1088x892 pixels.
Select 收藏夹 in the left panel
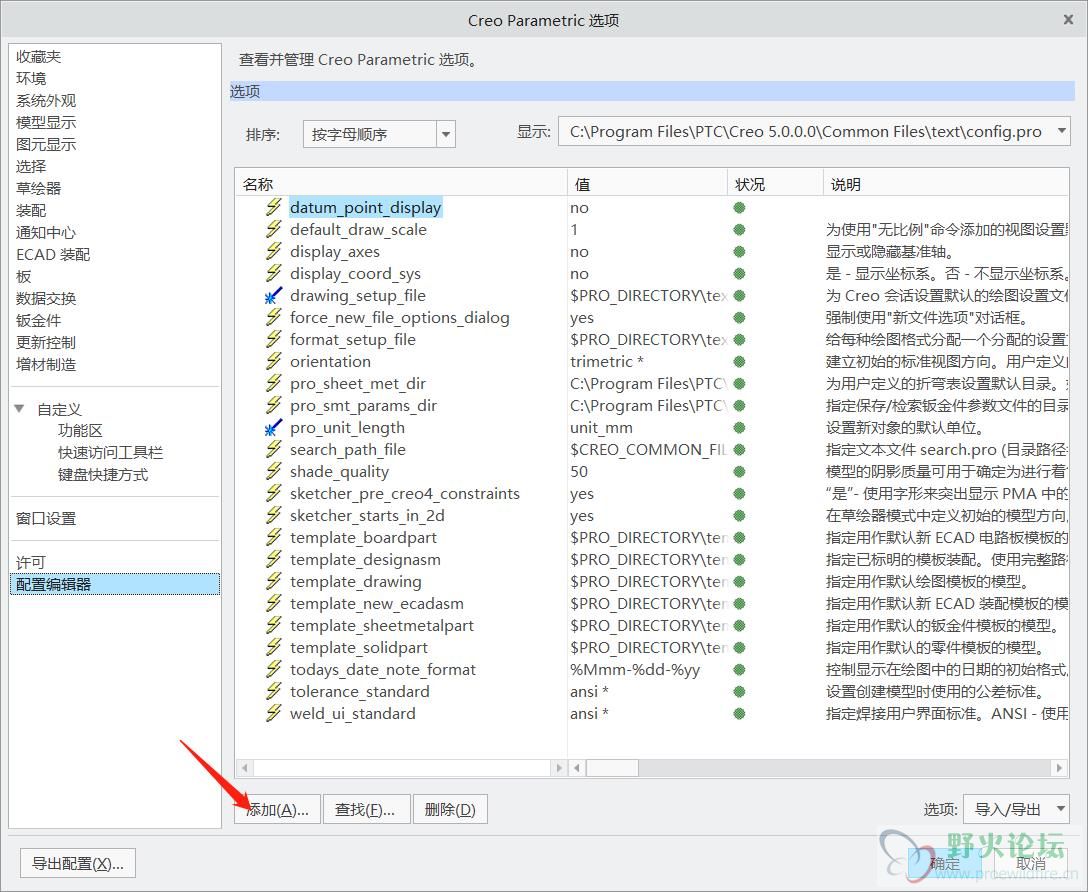click(39, 57)
